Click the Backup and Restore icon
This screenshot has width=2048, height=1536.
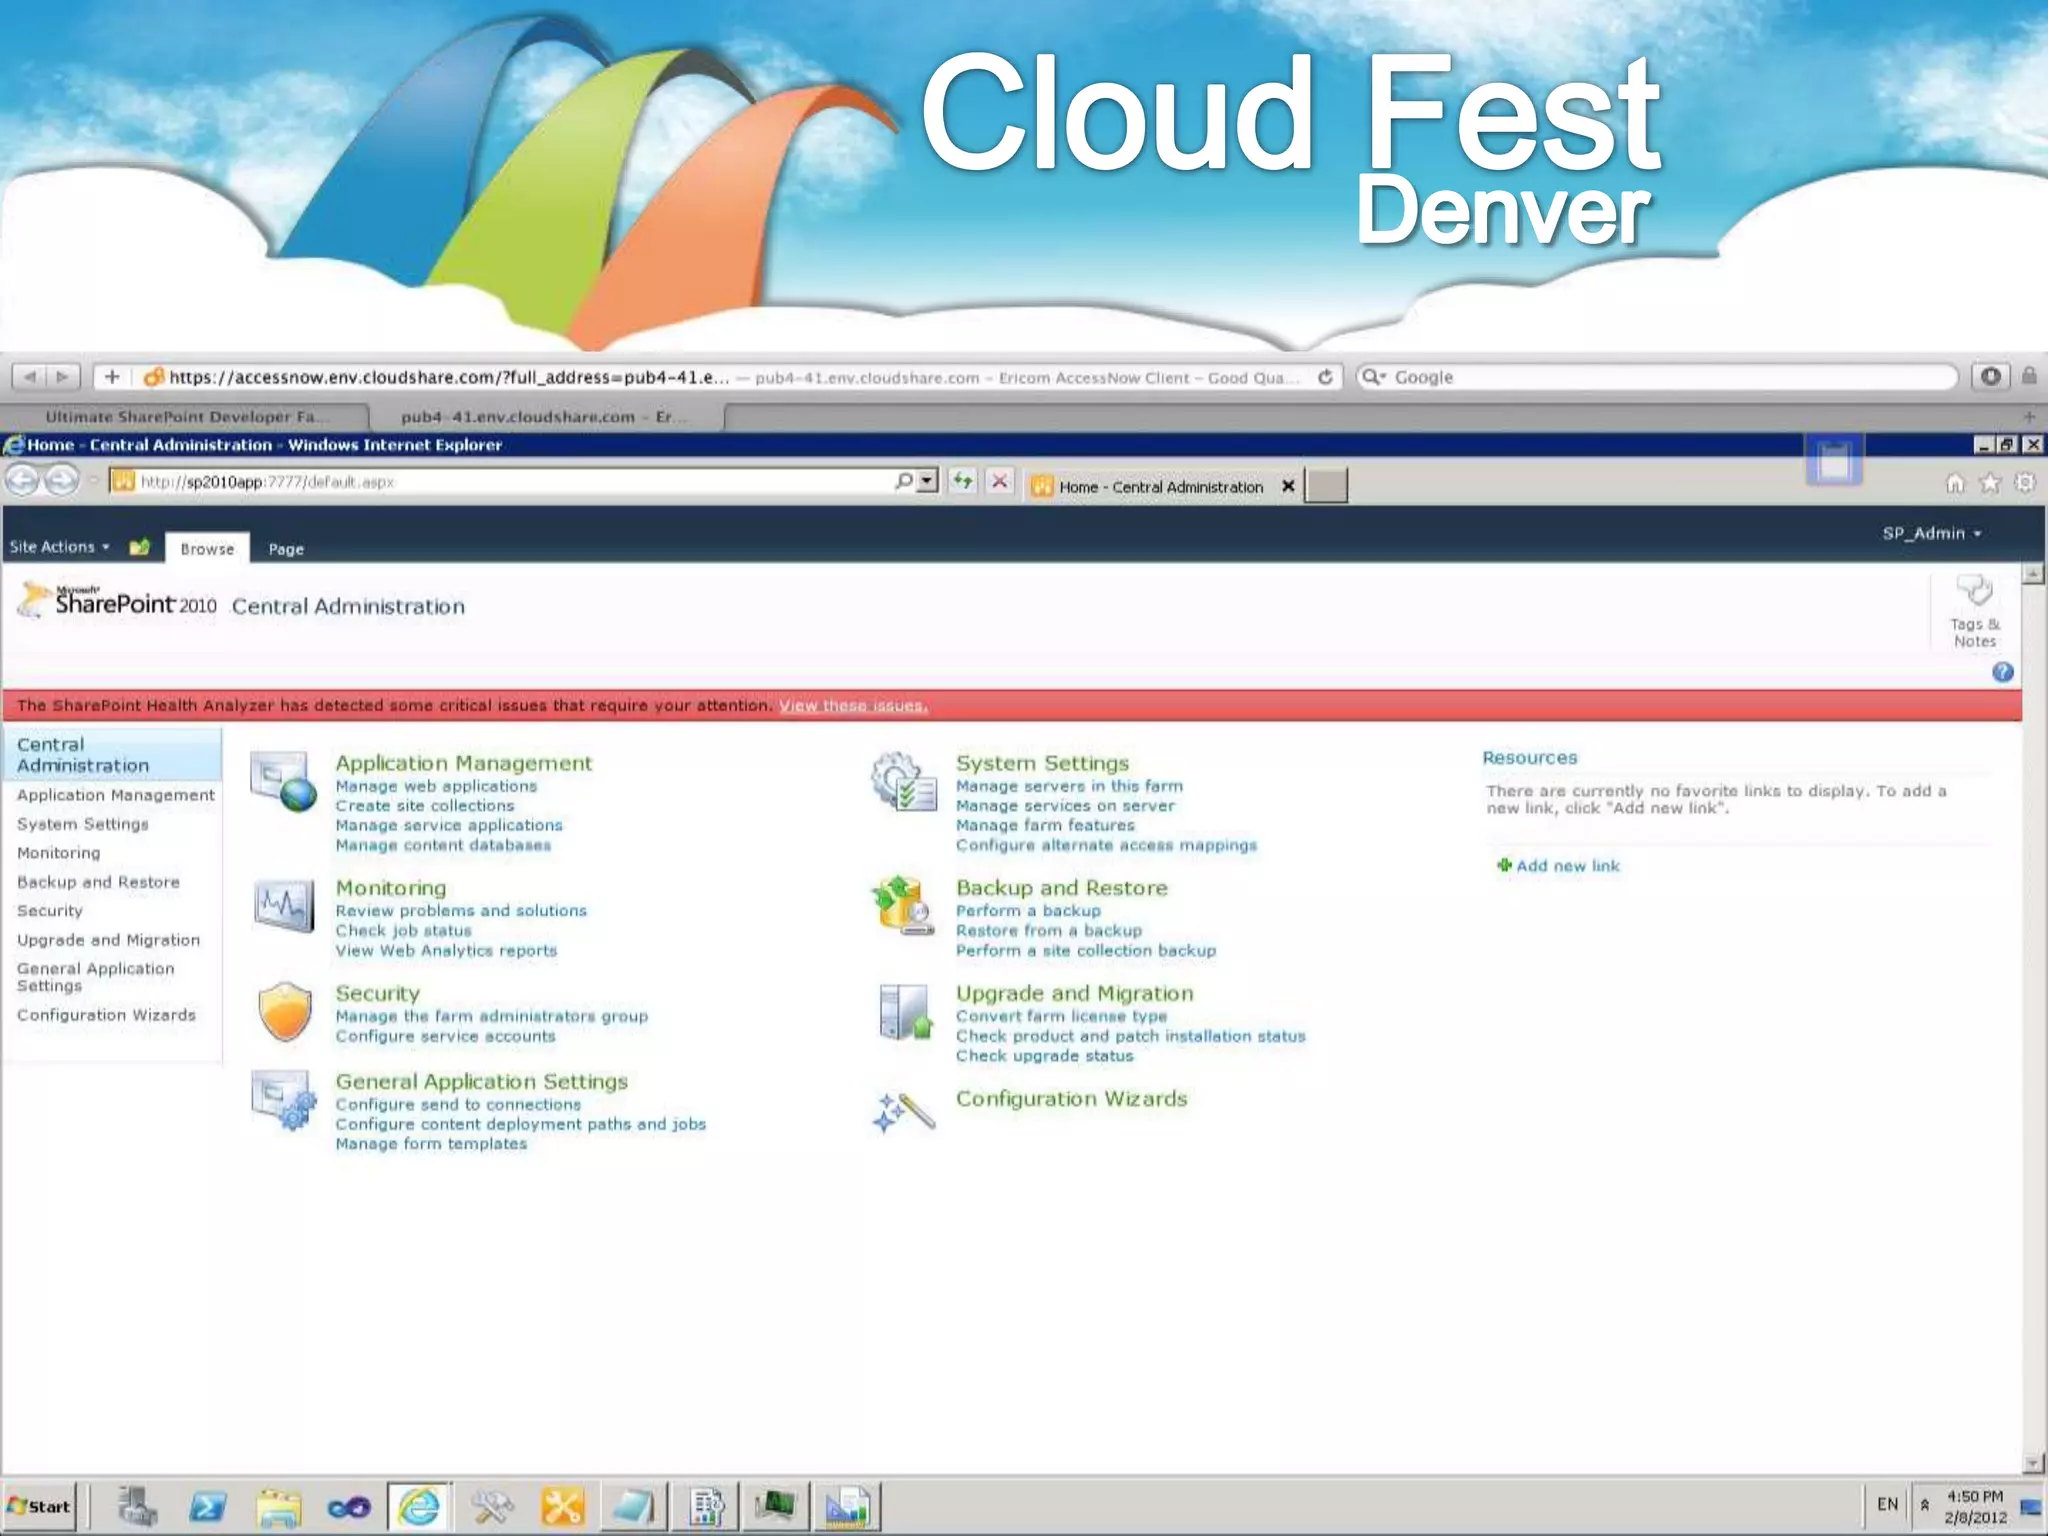(904, 905)
